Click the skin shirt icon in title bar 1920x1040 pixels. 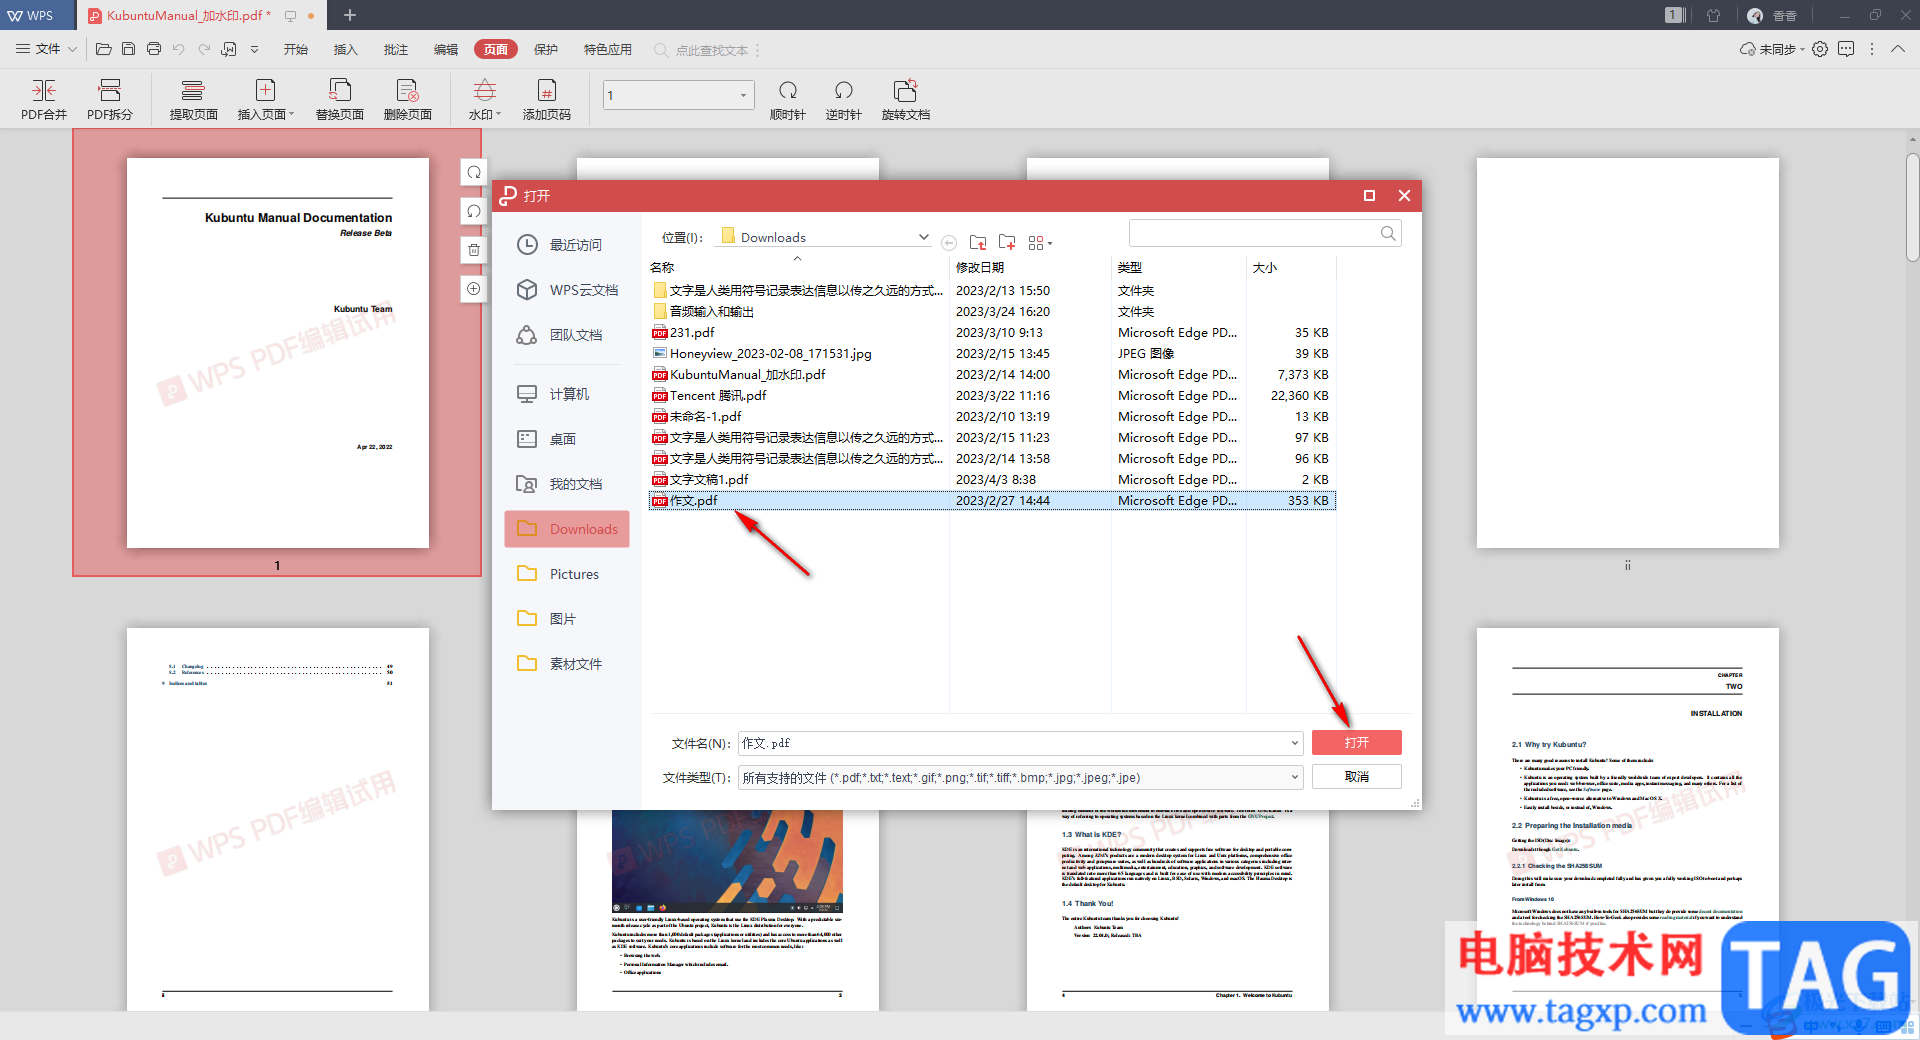[1714, 15]
